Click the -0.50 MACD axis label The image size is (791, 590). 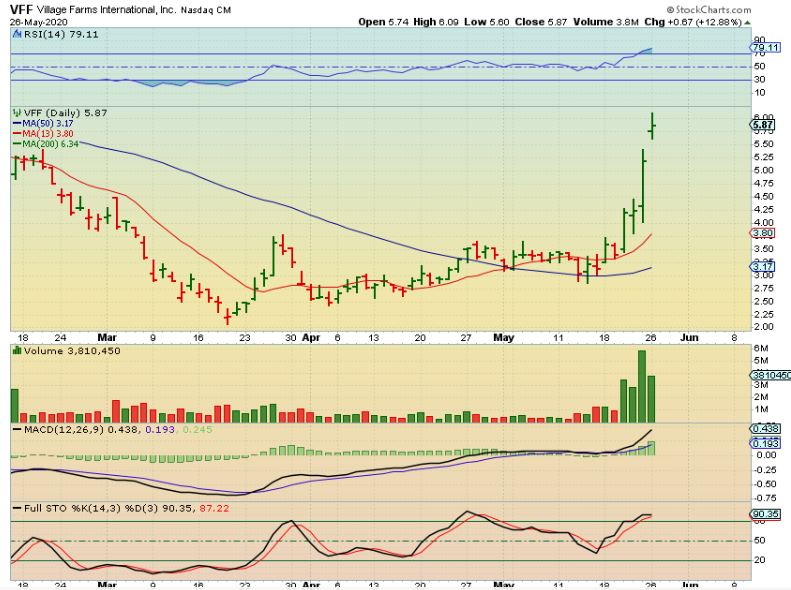tap(765, 484)
